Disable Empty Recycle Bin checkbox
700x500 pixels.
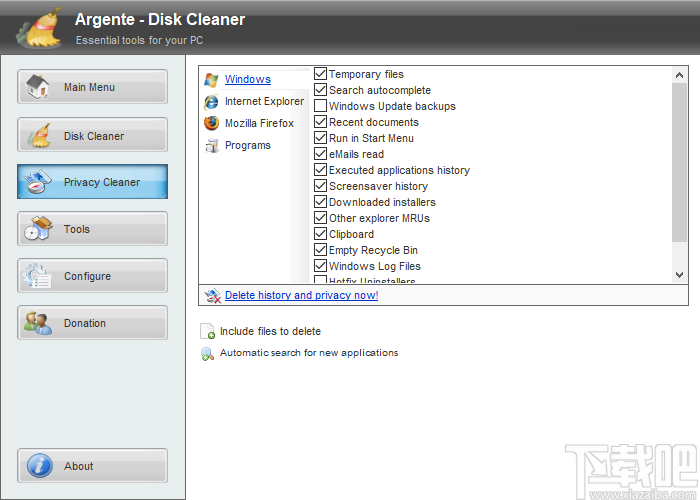point(320,250)
